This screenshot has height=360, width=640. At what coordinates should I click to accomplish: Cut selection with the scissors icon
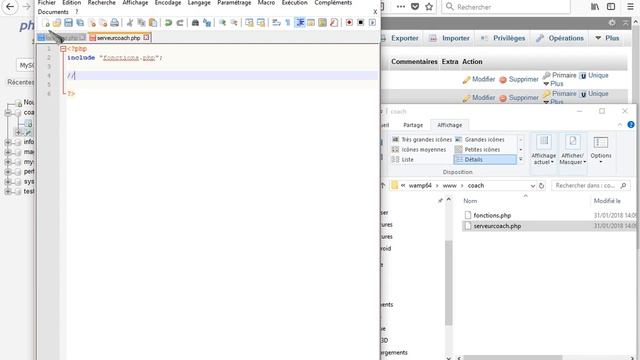(x=130, y=23)
